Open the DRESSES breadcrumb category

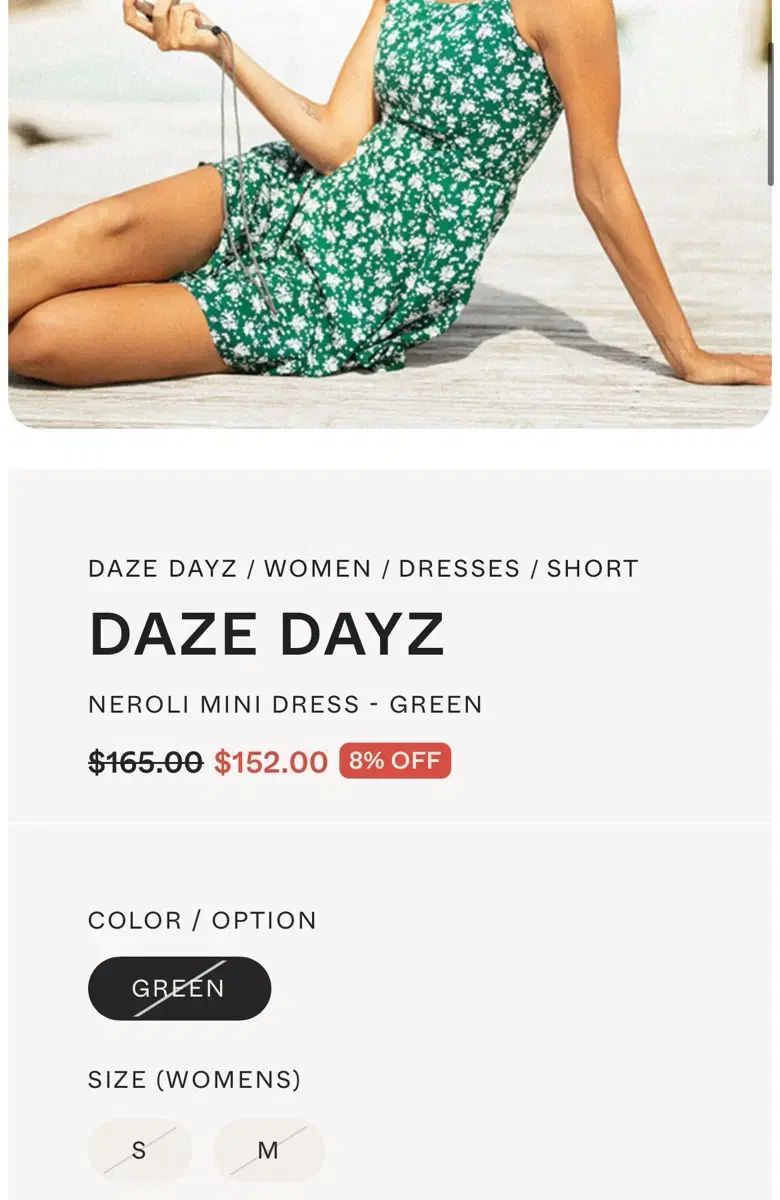click(x=460, y=568)
